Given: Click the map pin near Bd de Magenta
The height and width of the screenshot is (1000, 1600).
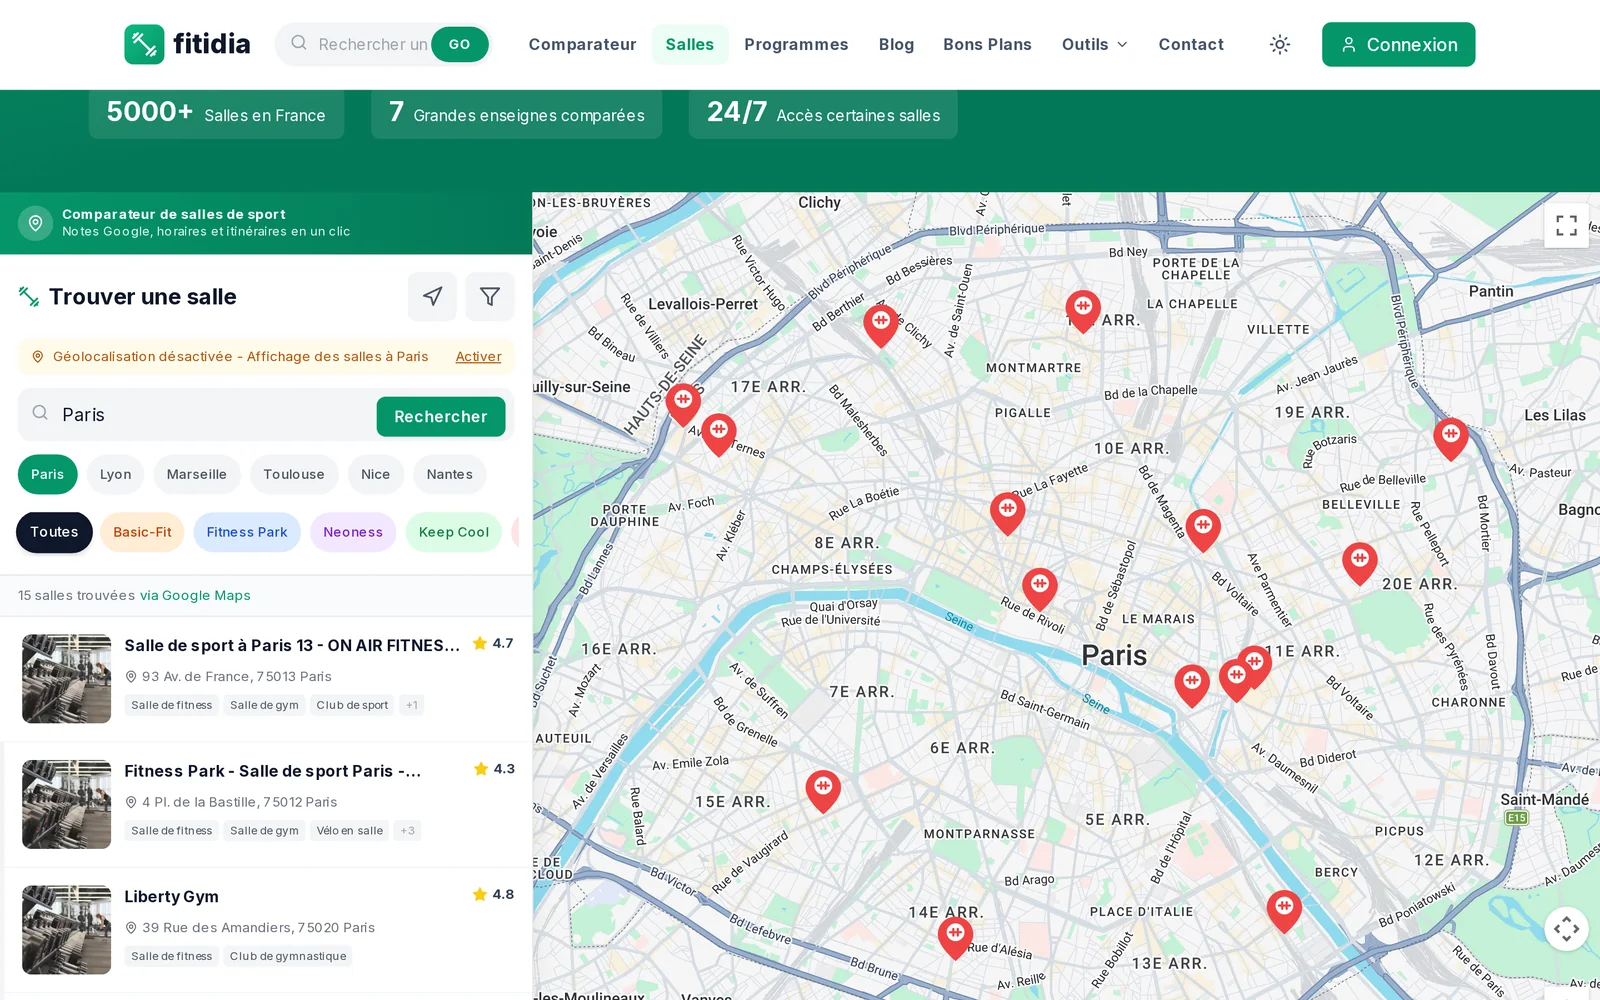Looking at the screenshot, I should click(1203, 530).
